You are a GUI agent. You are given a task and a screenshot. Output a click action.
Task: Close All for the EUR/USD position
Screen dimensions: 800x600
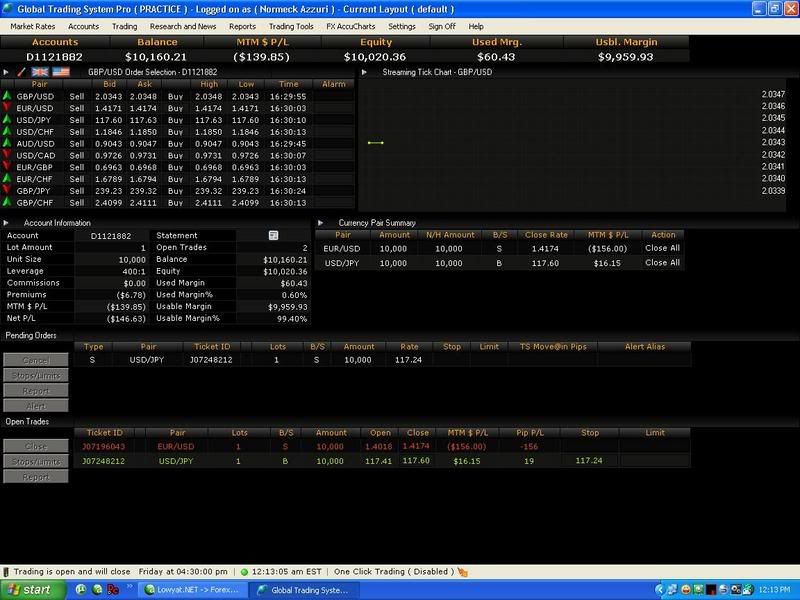(x=662, y=248)
